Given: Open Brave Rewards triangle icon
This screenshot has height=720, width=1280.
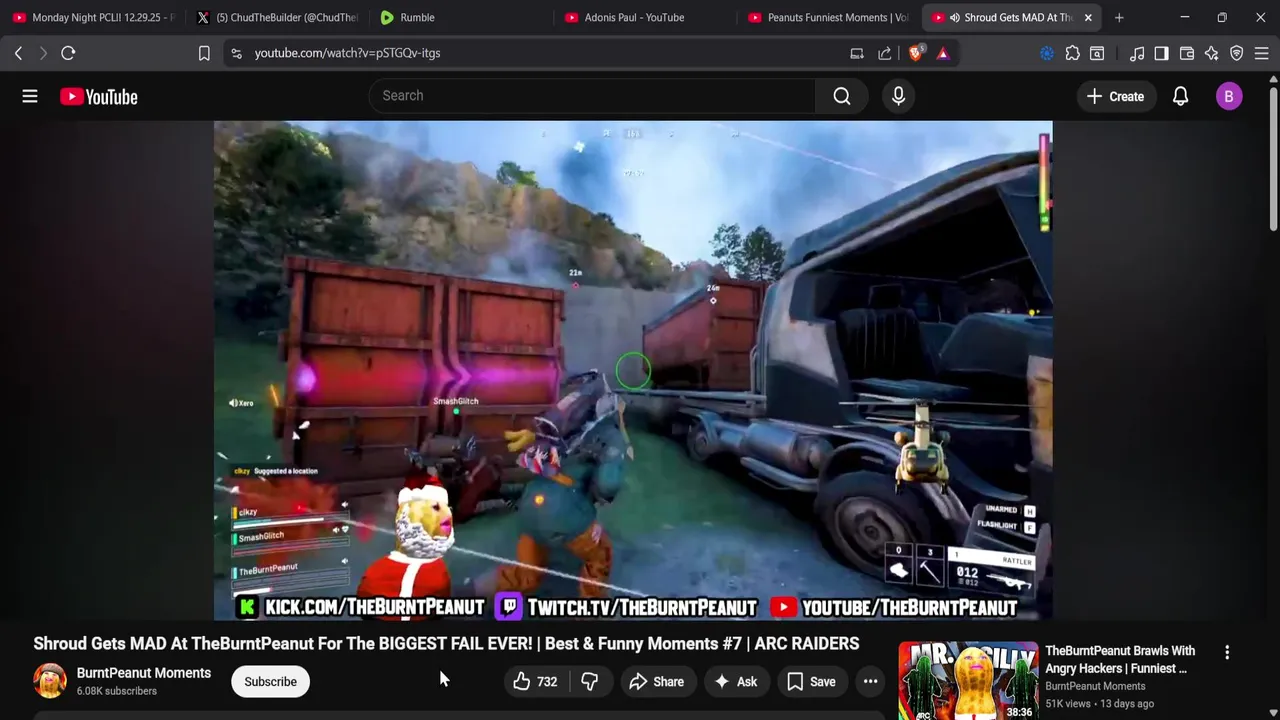Looking at the screenshot, I should (x=943, y=53).
